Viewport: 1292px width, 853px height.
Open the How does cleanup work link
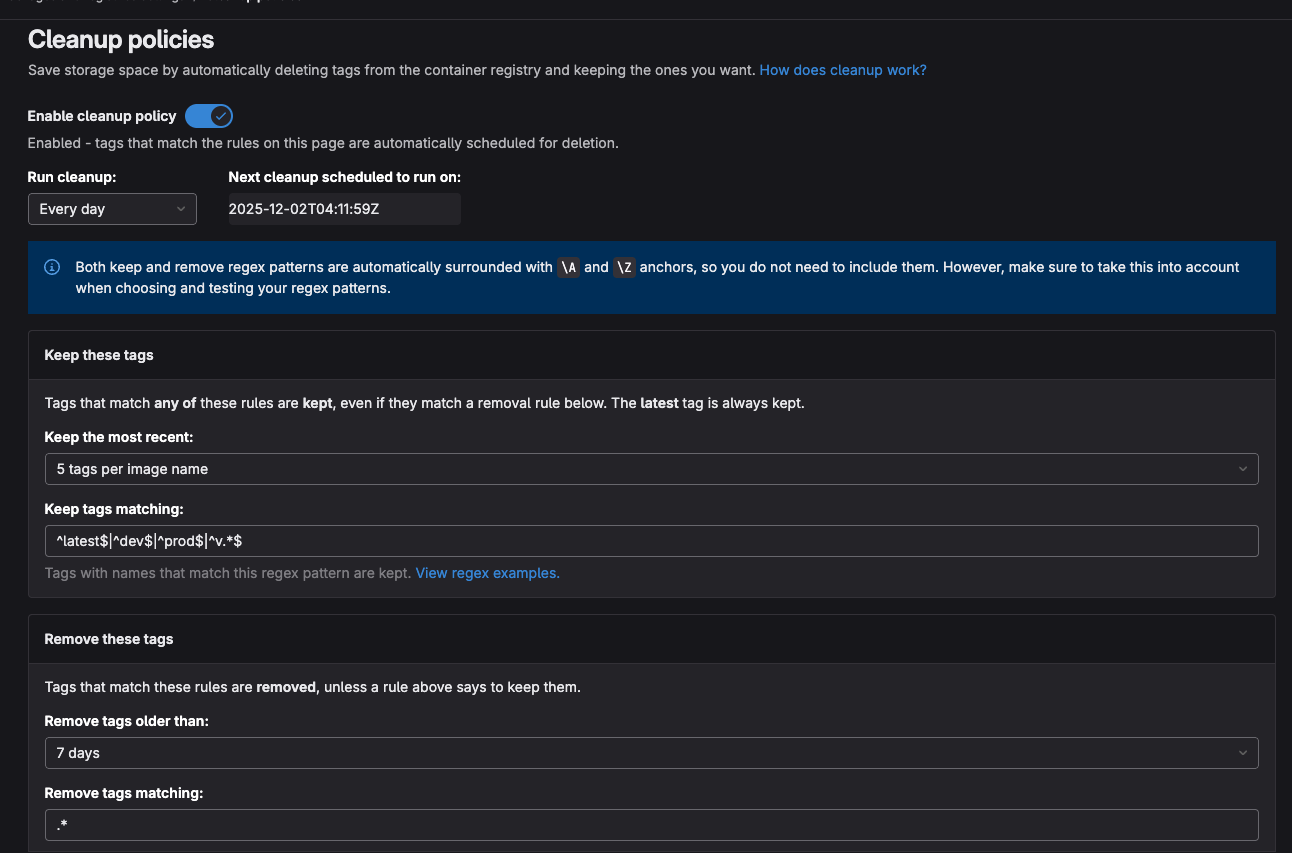pyautogui.click(x=842, y=70)
